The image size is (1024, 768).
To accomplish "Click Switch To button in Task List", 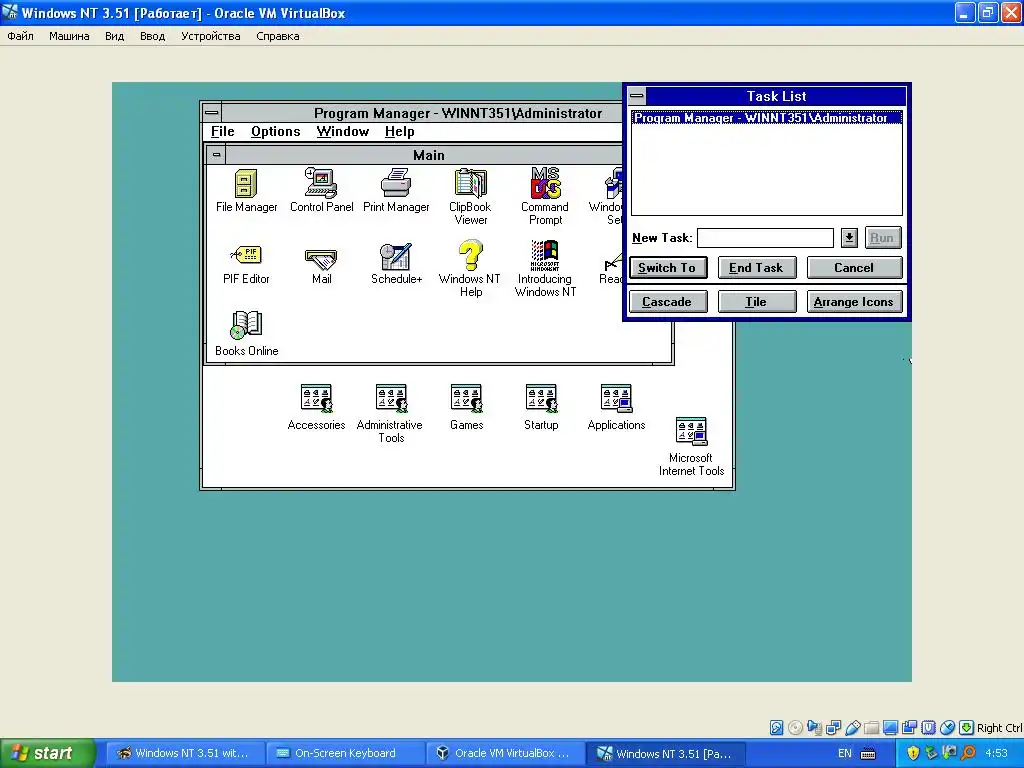I will [x=667, y=268].
